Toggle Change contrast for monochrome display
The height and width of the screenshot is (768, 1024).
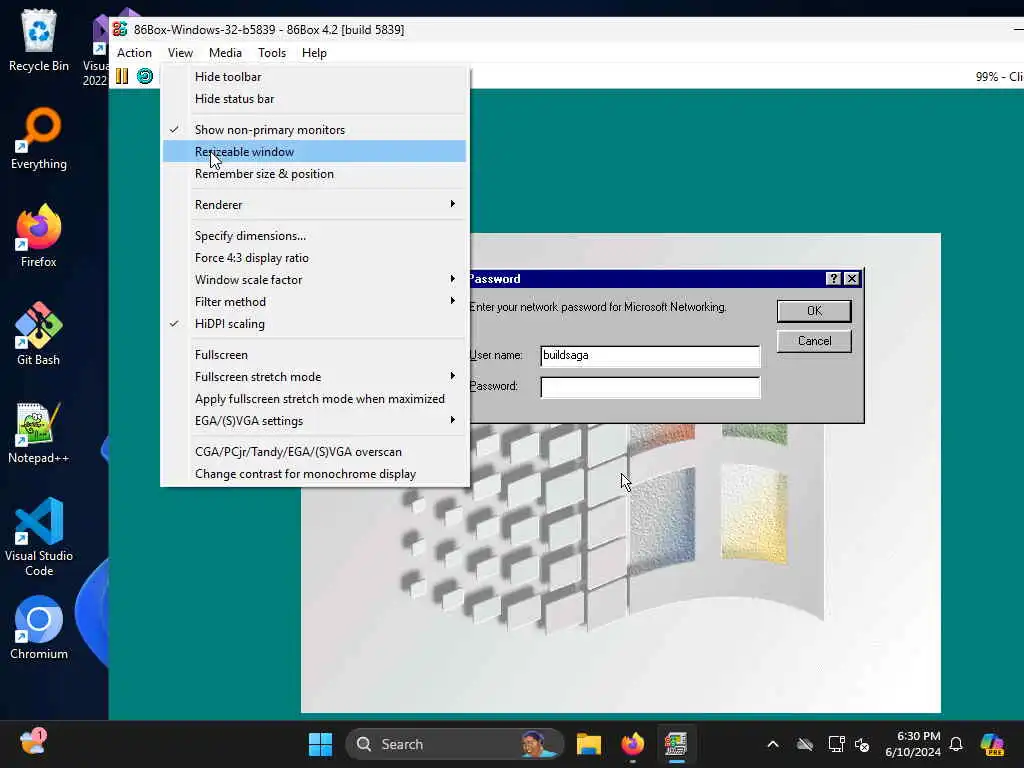point(314,473)
